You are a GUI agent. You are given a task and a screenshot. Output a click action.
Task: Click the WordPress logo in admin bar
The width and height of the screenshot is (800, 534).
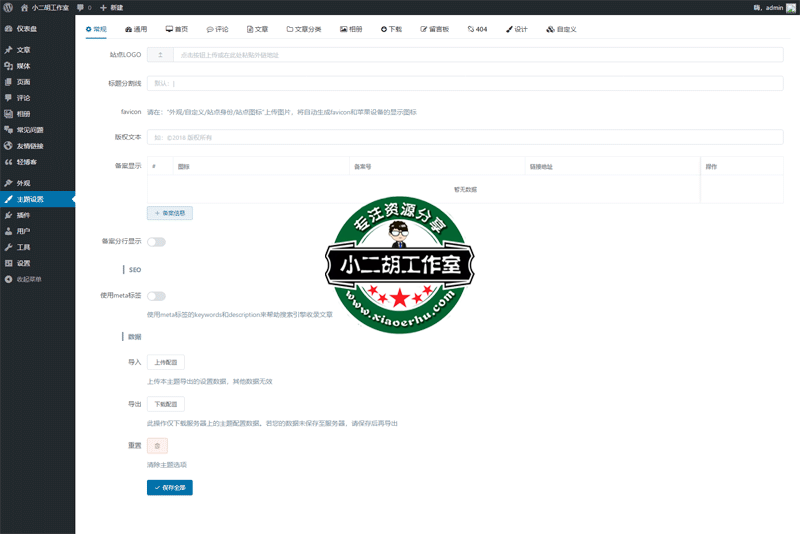point(8,7)
